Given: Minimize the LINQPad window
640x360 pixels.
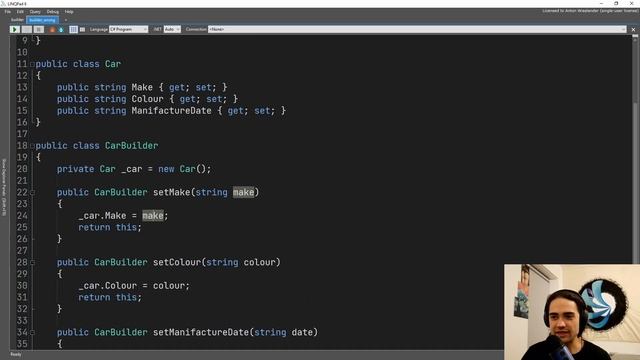Looking at the screenshot, I should coord(601,3).
